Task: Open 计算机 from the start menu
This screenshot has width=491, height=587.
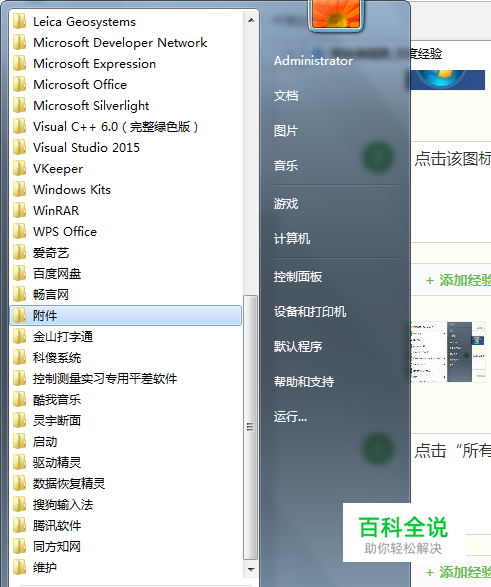Action: (x=292, y=238)
